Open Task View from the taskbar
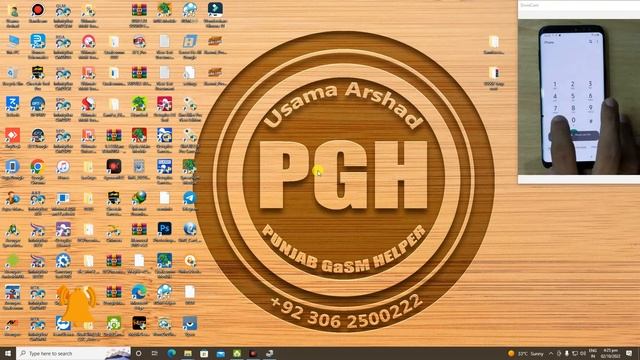 [155, 353]
